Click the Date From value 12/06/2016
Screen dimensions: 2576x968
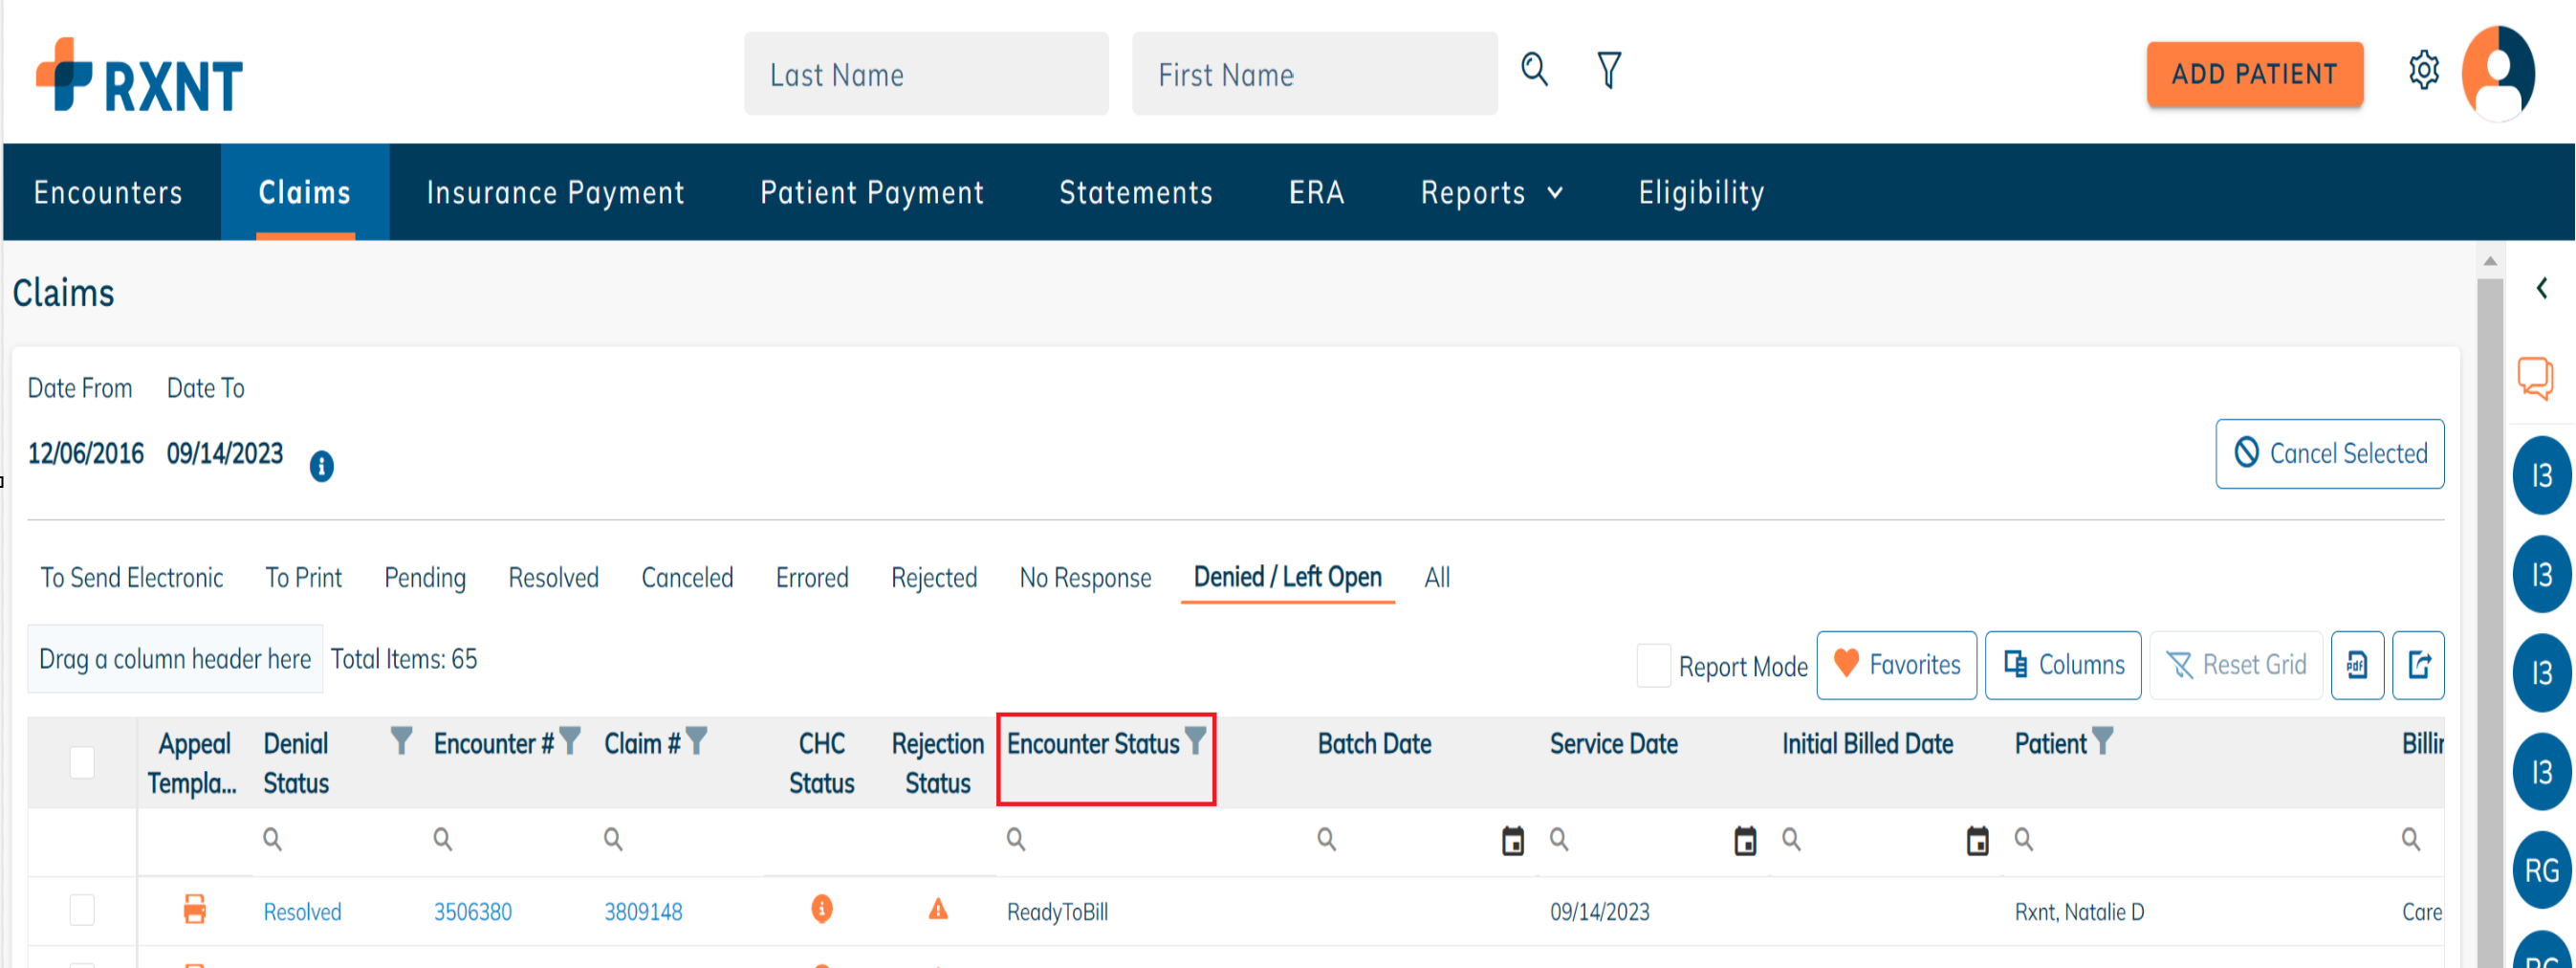coord(85,454)
